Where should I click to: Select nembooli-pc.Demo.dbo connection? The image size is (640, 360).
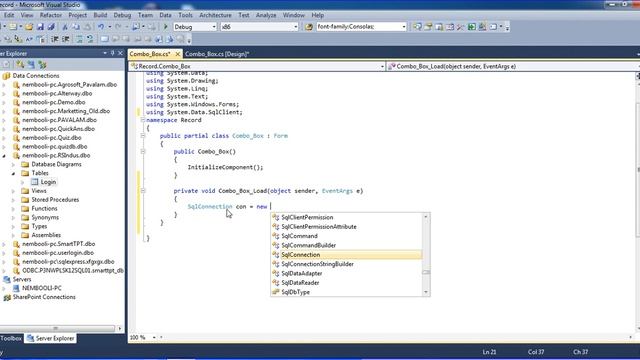click(x=53, y=102)
